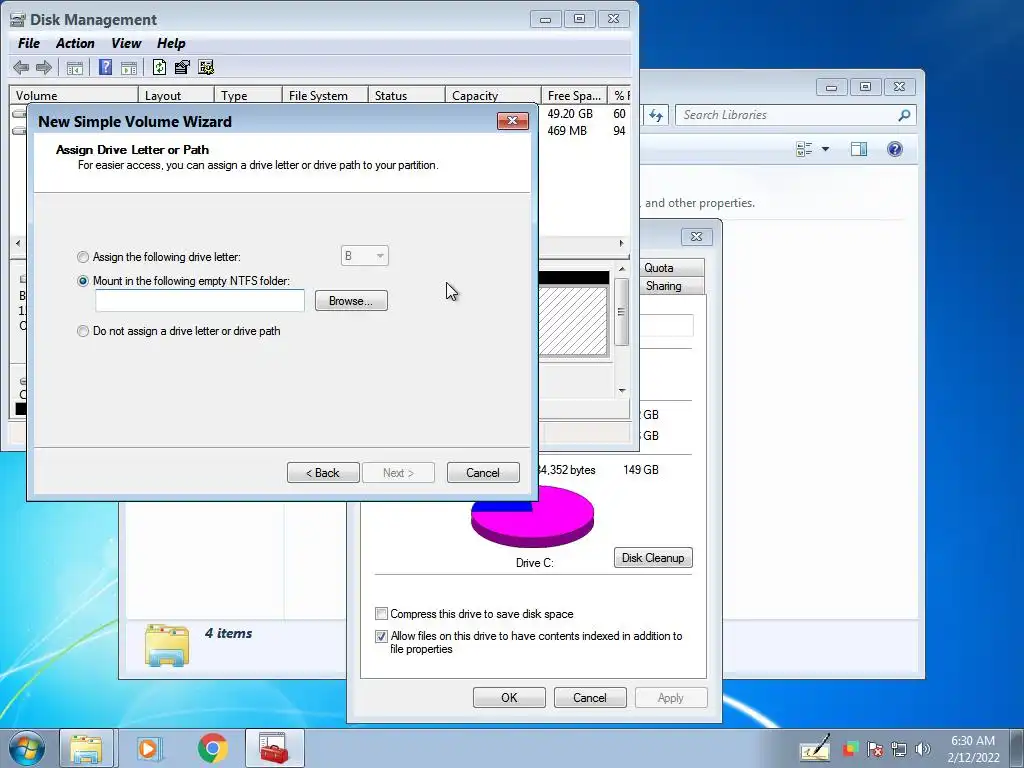Open the File menu in Disk Management

[x=29, y=44]
